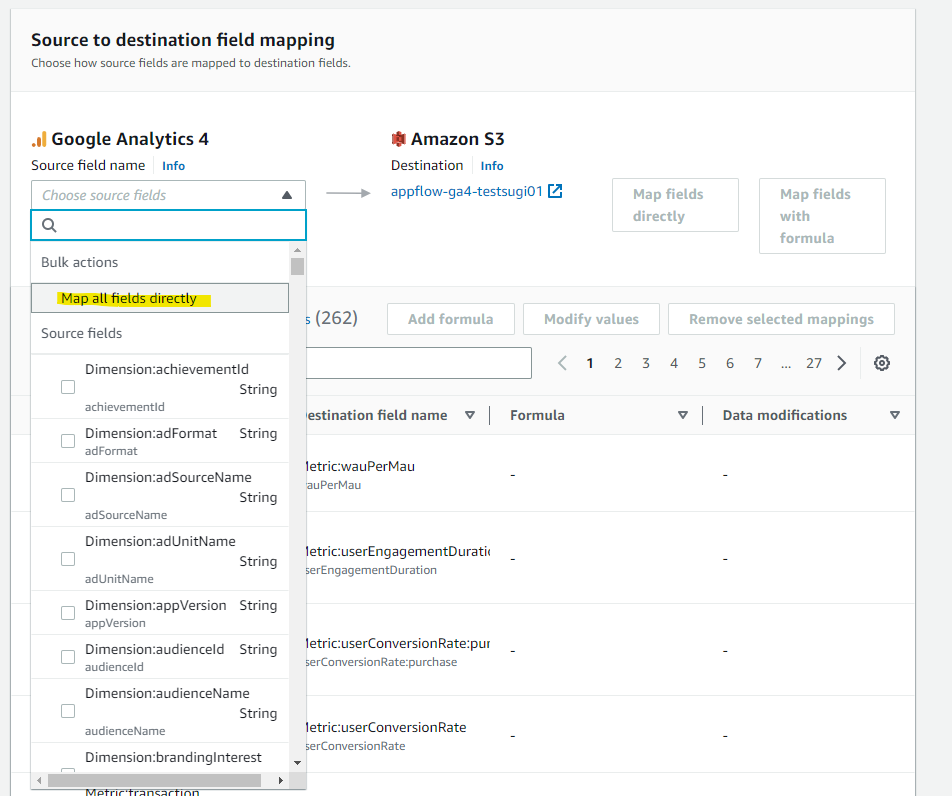The image size is (952, 796).
Task: Sort by Destination field name arrow
Action: coord(469,415)
